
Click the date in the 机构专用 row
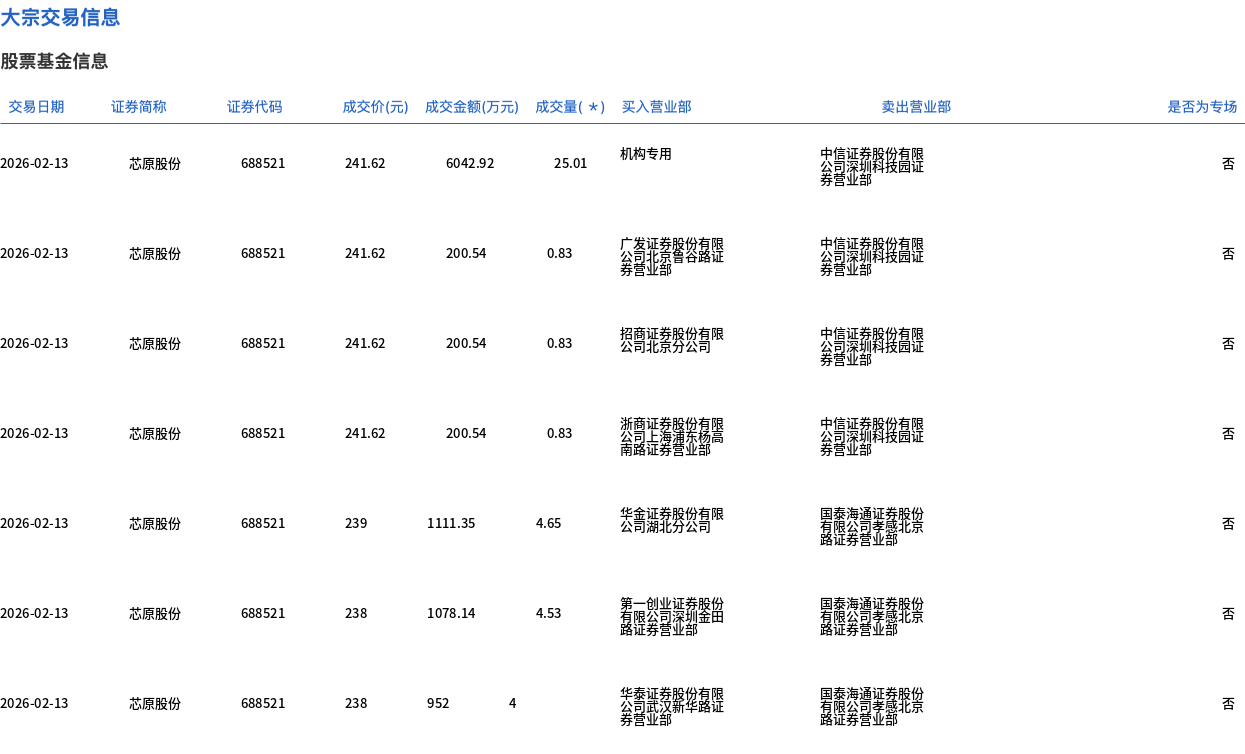[x=34, y=163]
